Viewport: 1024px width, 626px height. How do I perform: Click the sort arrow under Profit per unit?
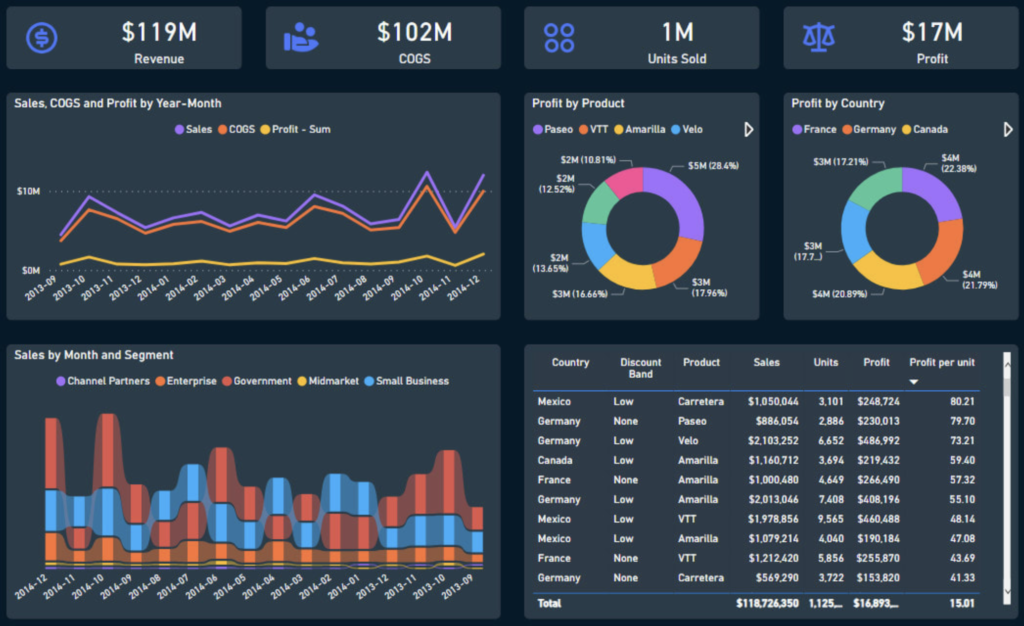pyautogui.click(x=914, y=382)
